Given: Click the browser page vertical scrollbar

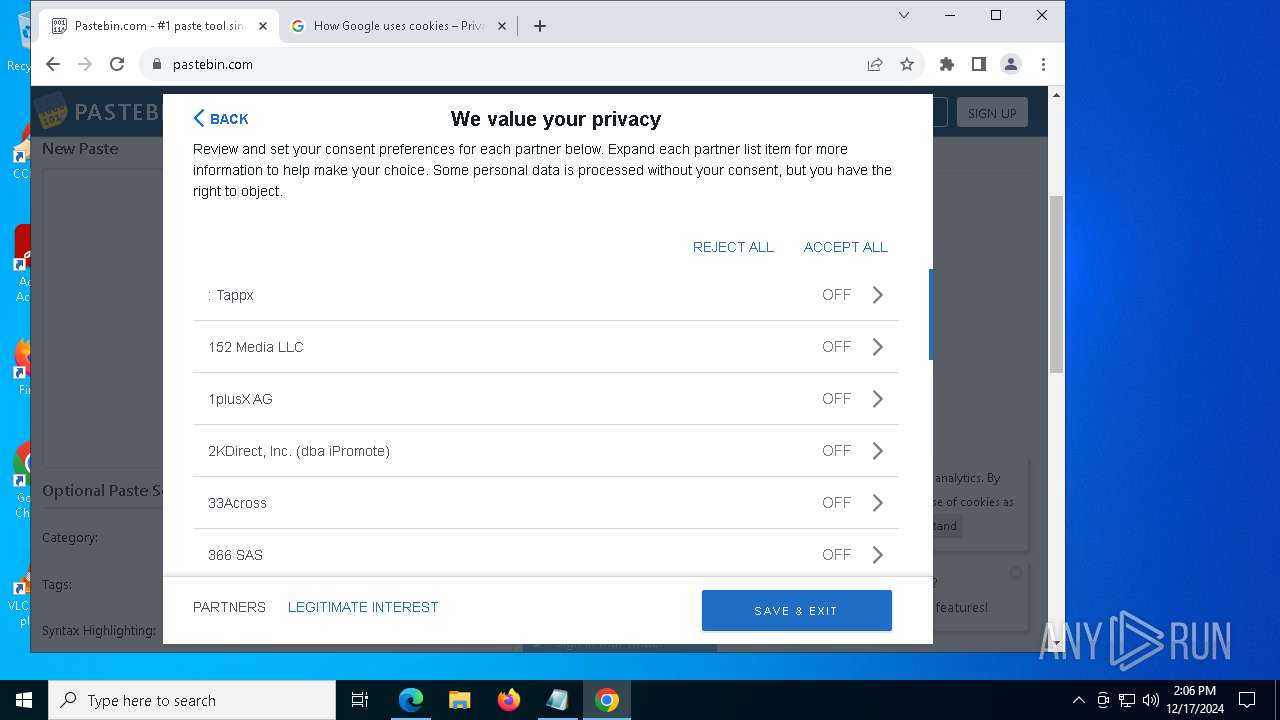Looking at the screenshot, I should (x=1056, y=285).
